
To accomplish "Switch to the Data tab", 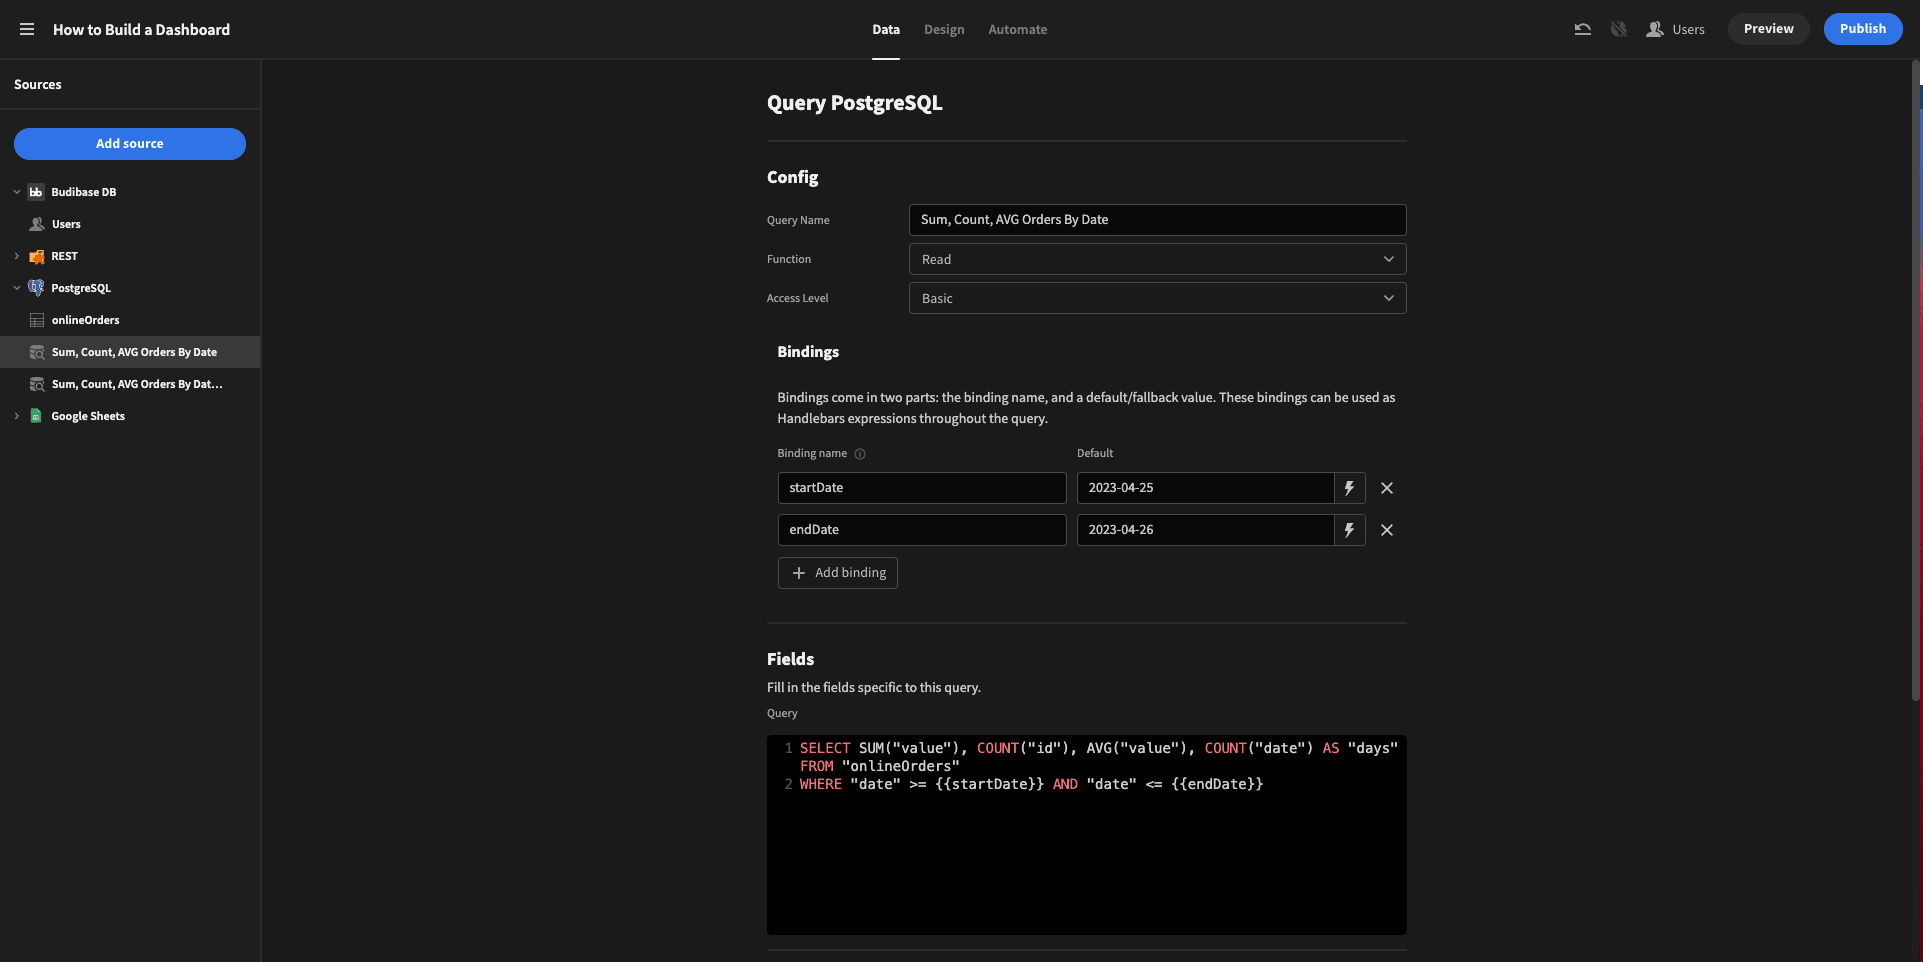I will pyautogui.click(x=885, y=29).
